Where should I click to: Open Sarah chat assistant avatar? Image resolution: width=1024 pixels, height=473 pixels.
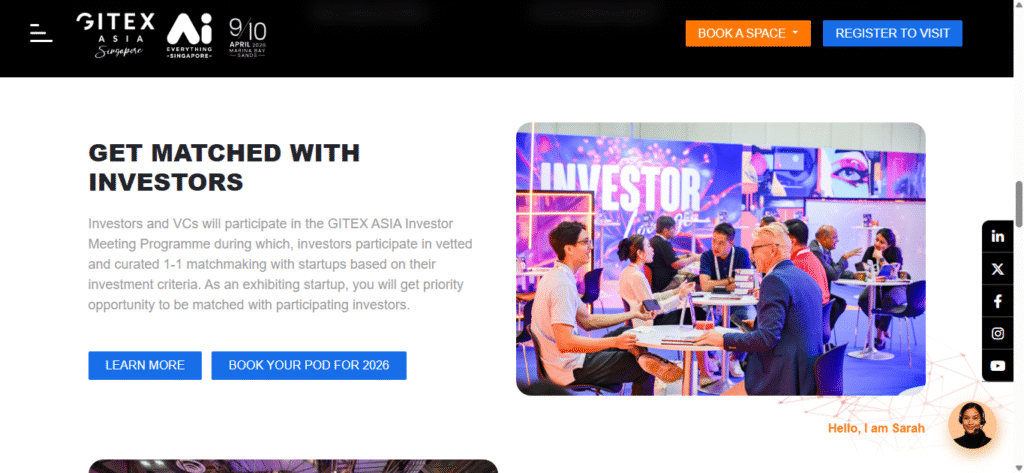click(972, 425)
